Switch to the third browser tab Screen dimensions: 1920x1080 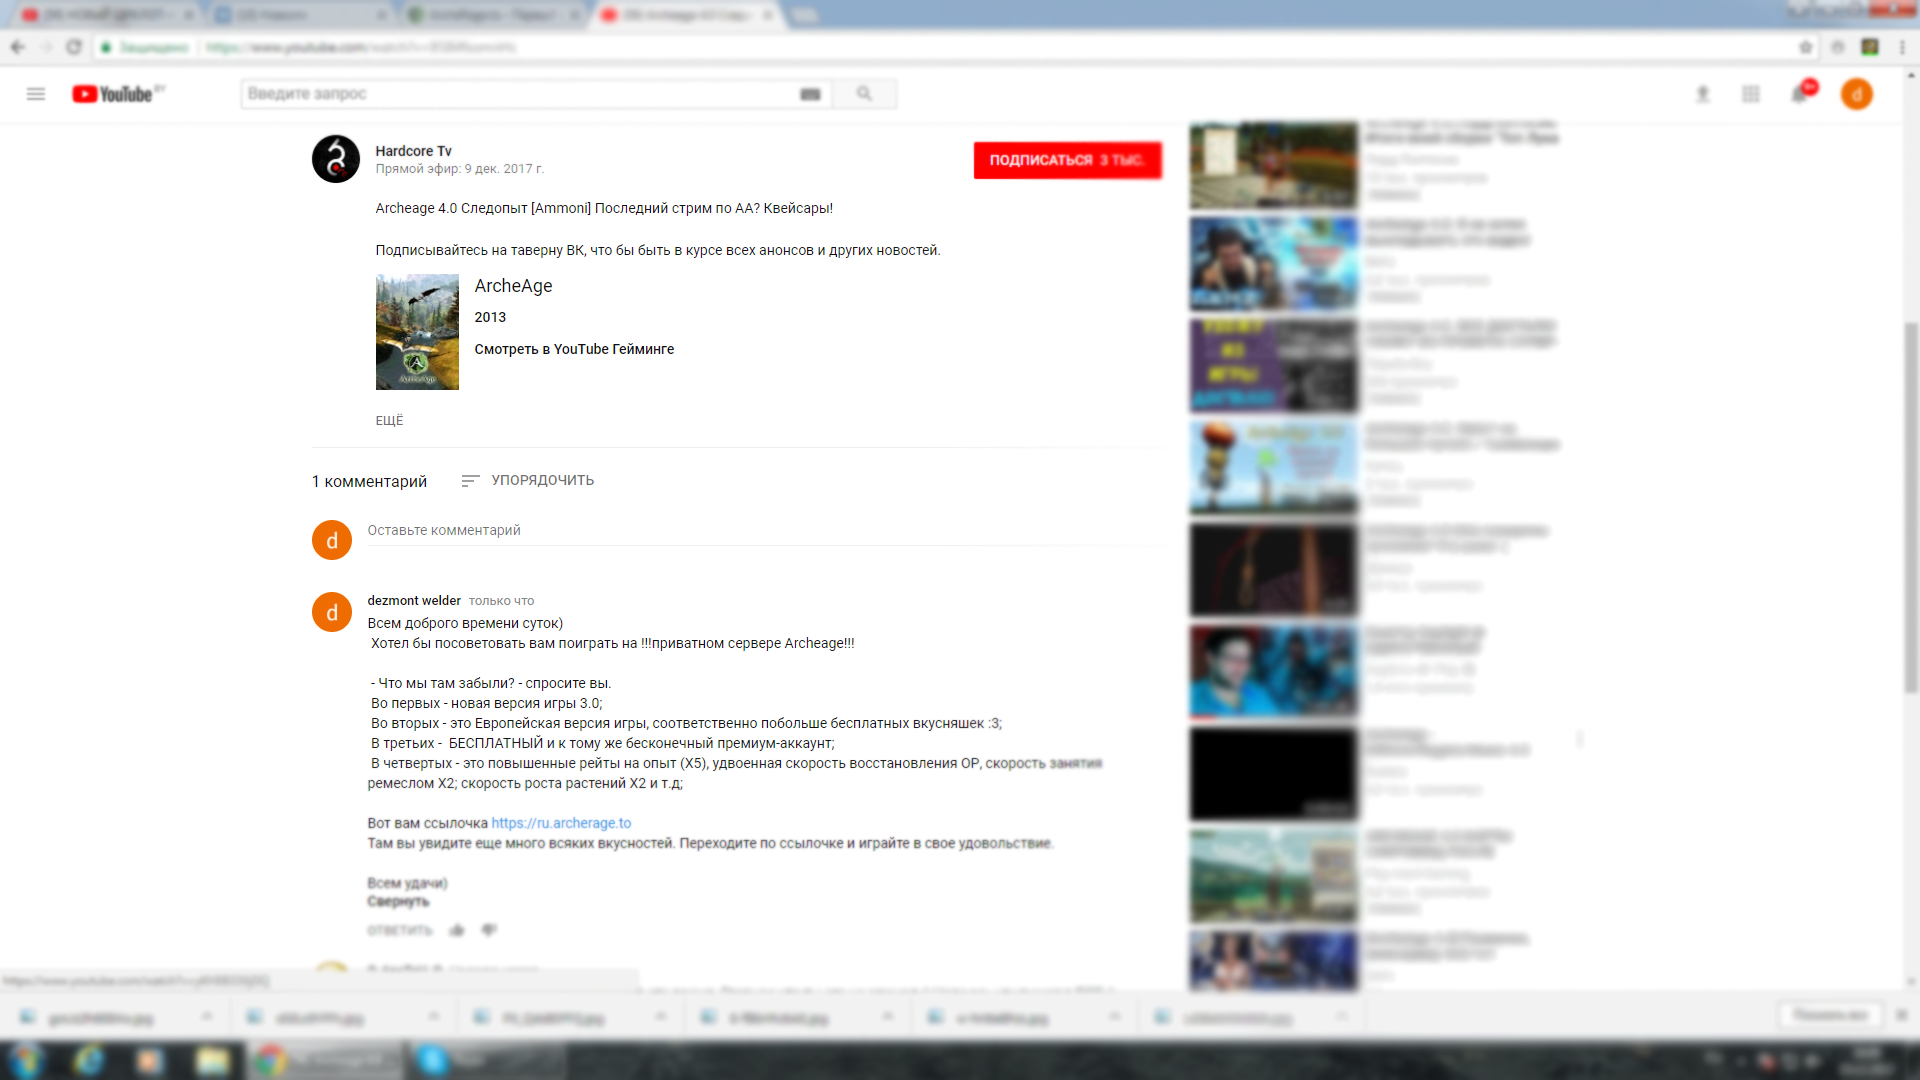[494, 15]
